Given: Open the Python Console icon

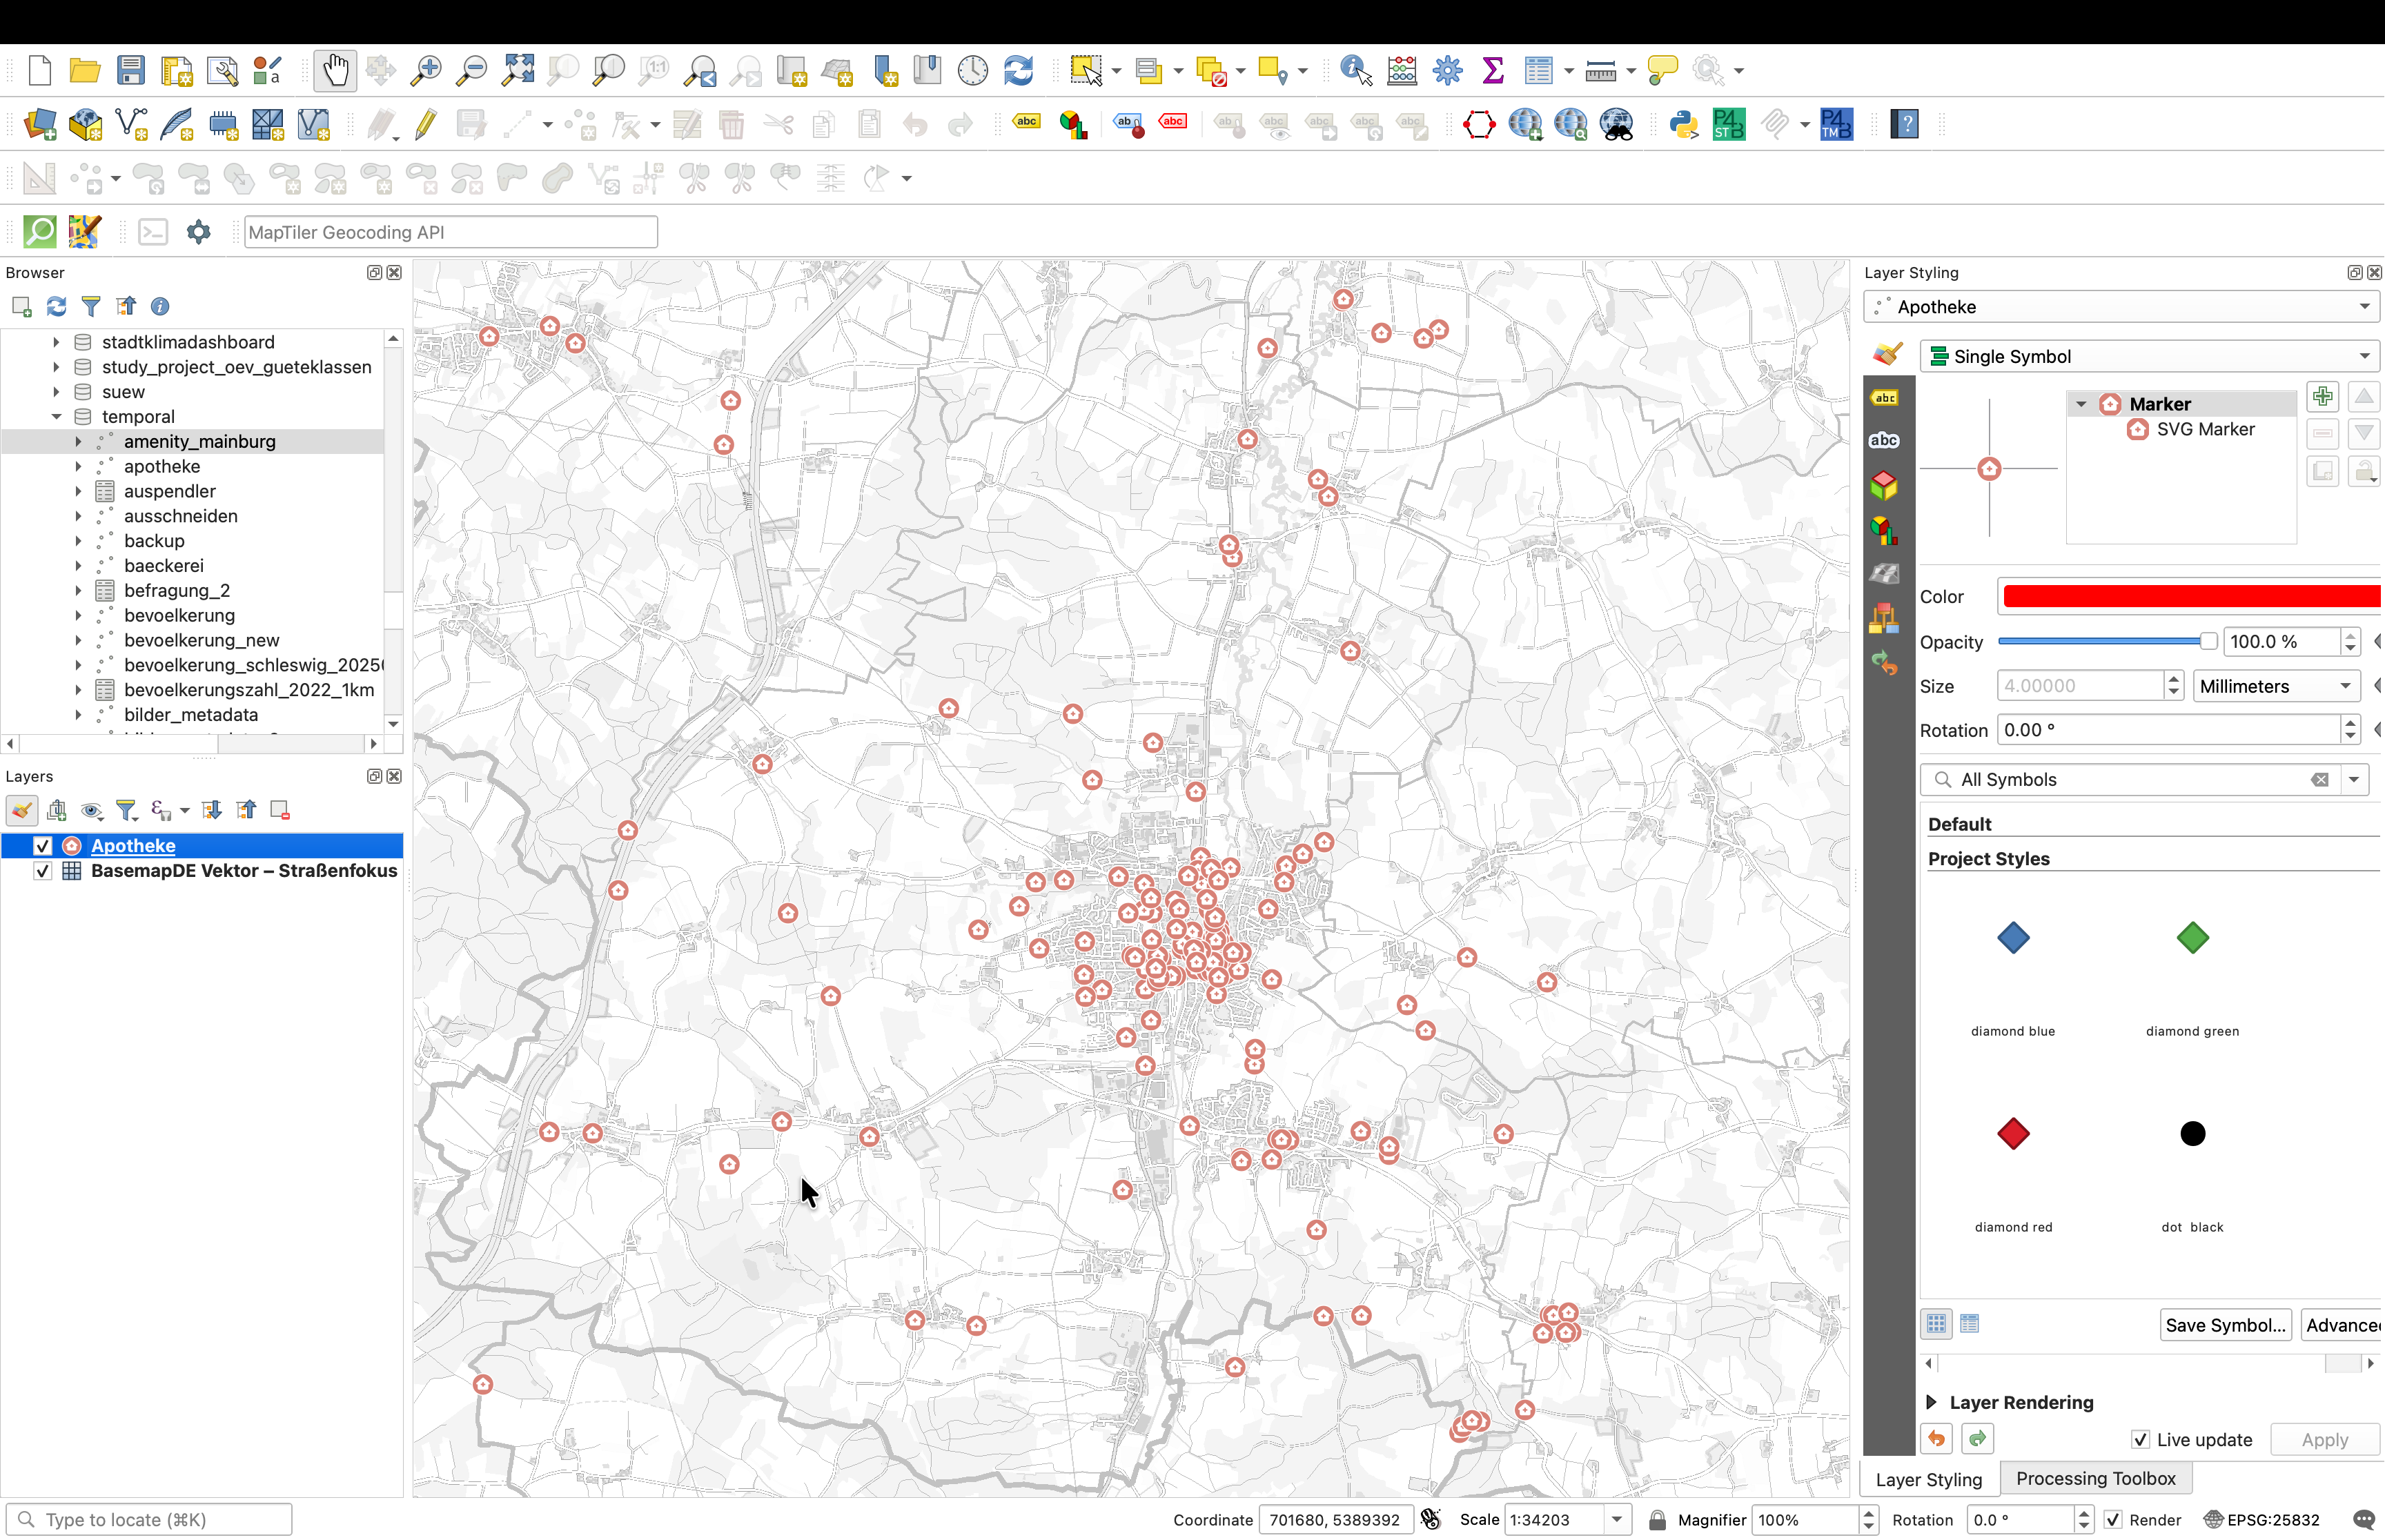Looking at the screenshot, I should [1683, 125].
